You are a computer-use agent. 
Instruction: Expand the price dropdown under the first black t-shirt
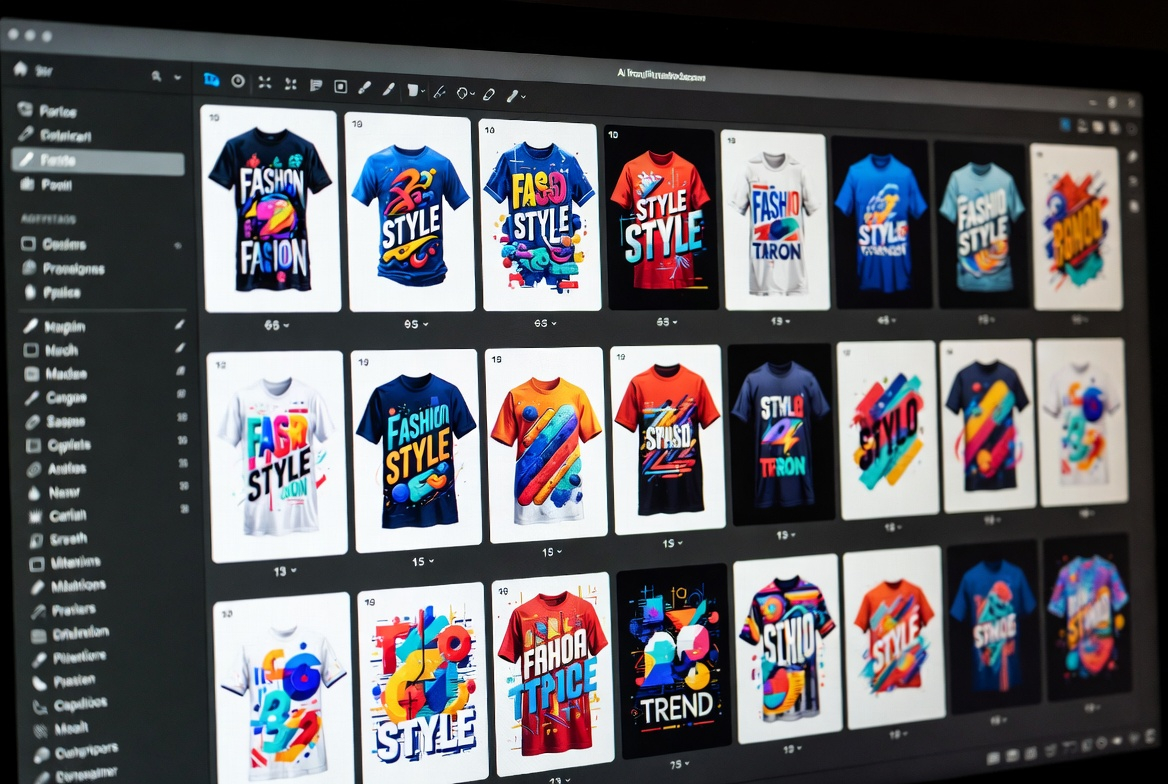[286, 323]
